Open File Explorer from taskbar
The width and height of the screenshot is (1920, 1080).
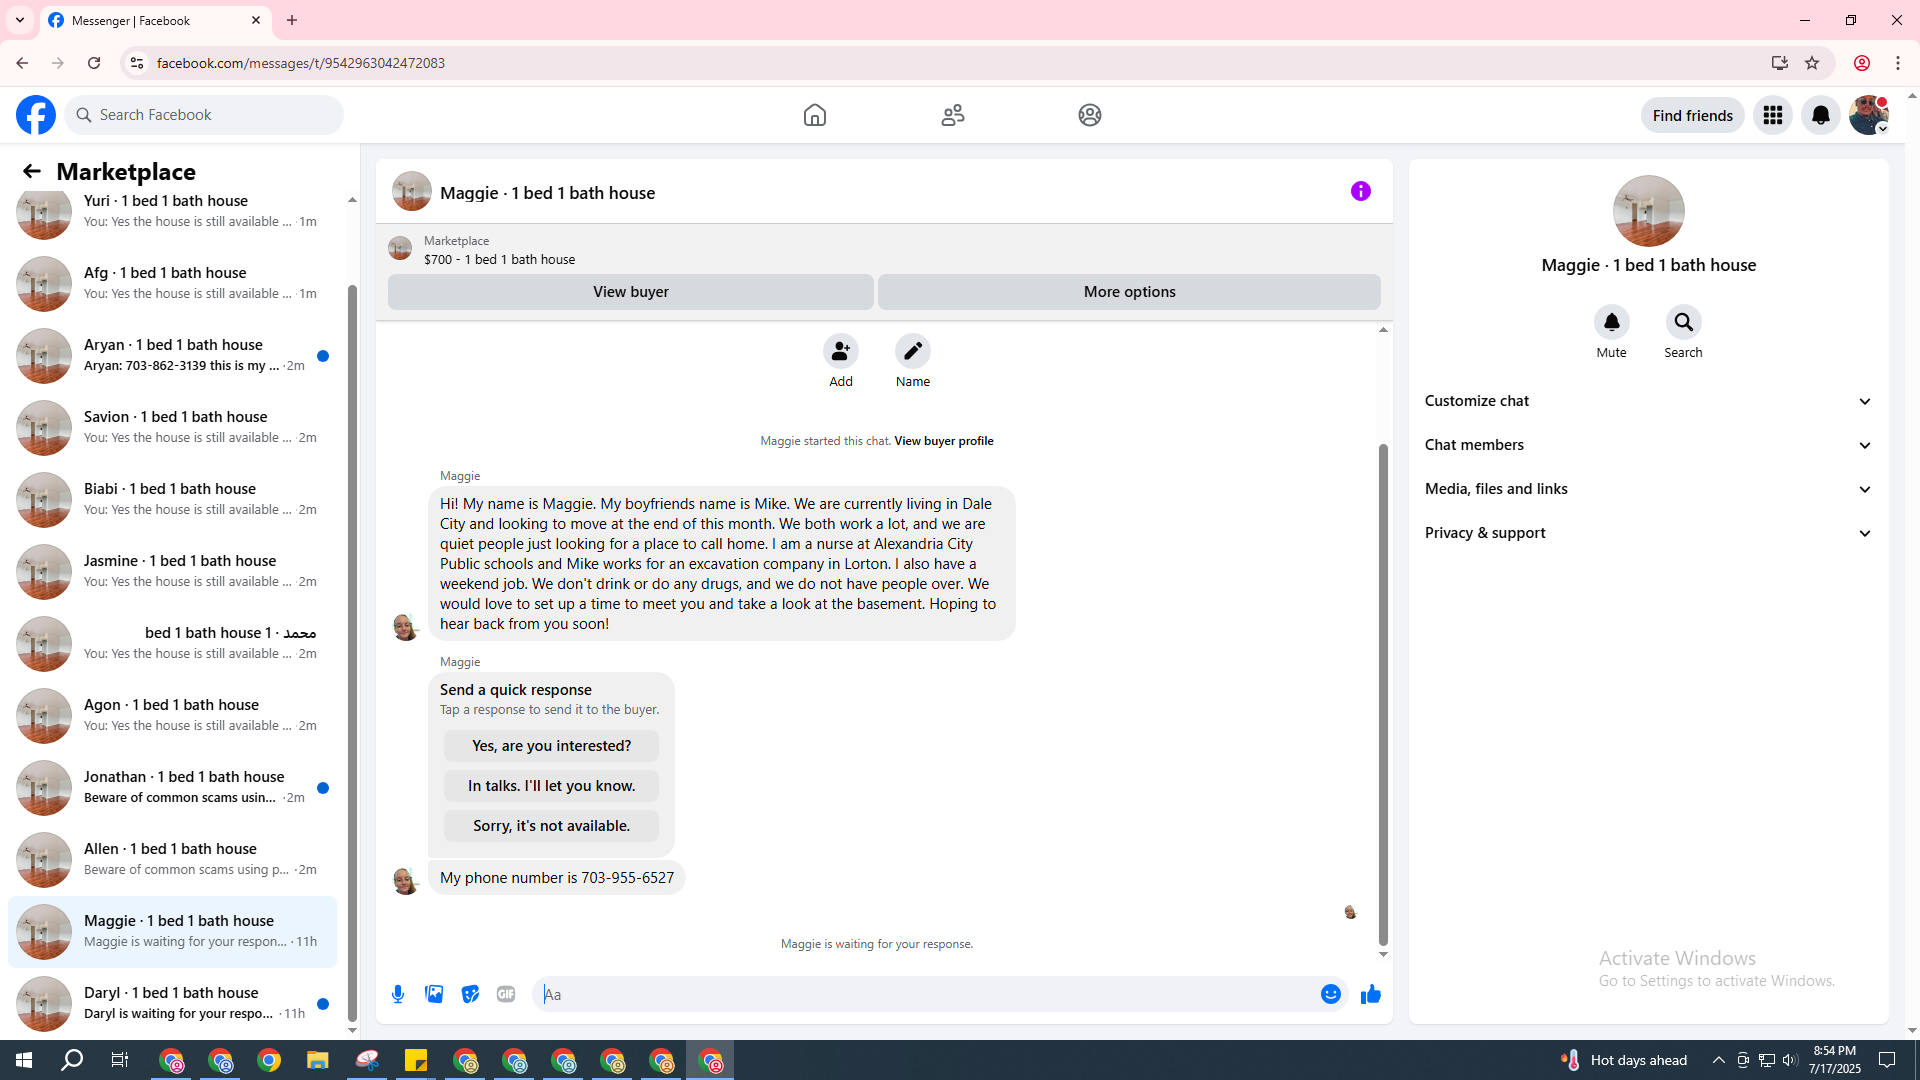[318, 1060]
